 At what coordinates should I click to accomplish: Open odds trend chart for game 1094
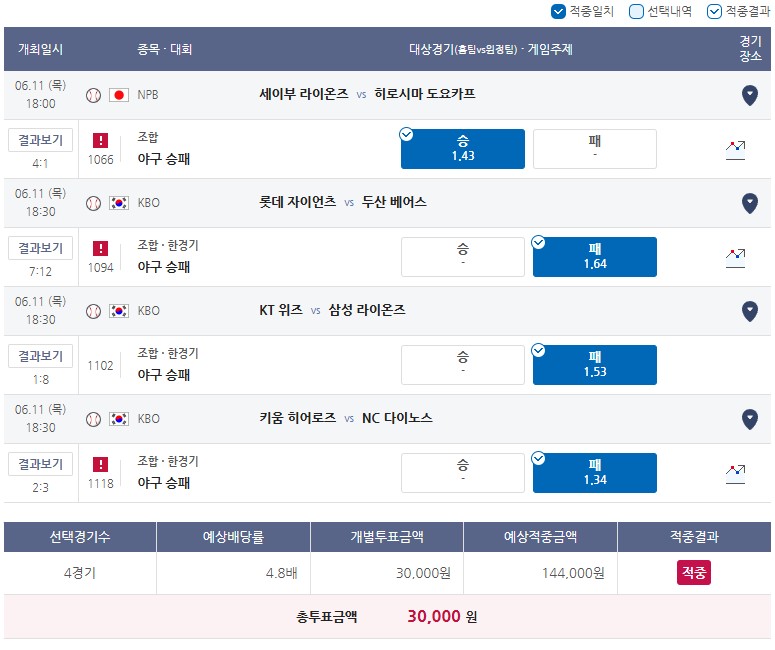[x=735, y=258]
